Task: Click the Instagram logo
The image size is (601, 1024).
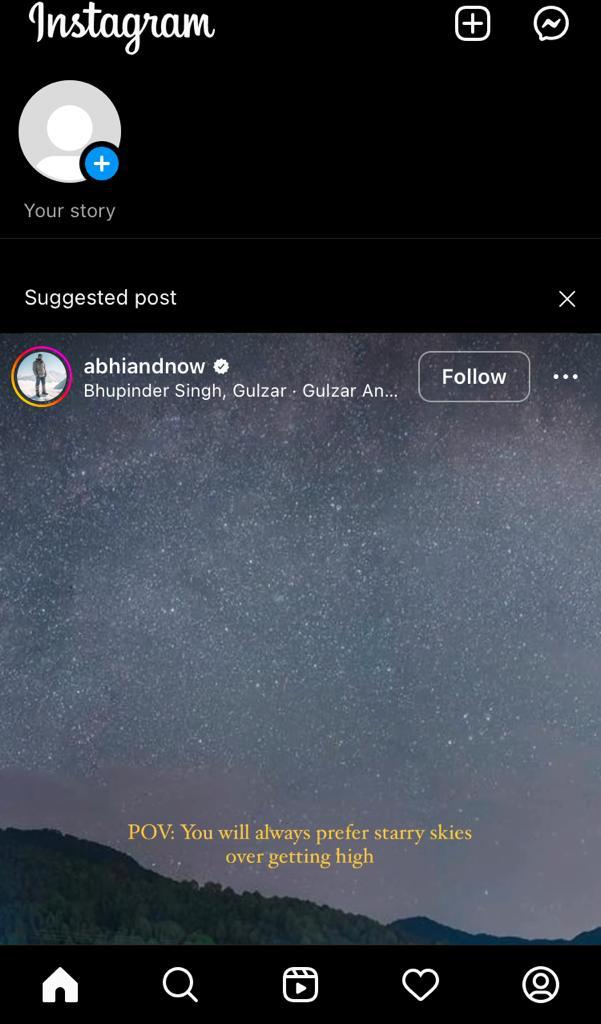Action: tap(122, 25)
